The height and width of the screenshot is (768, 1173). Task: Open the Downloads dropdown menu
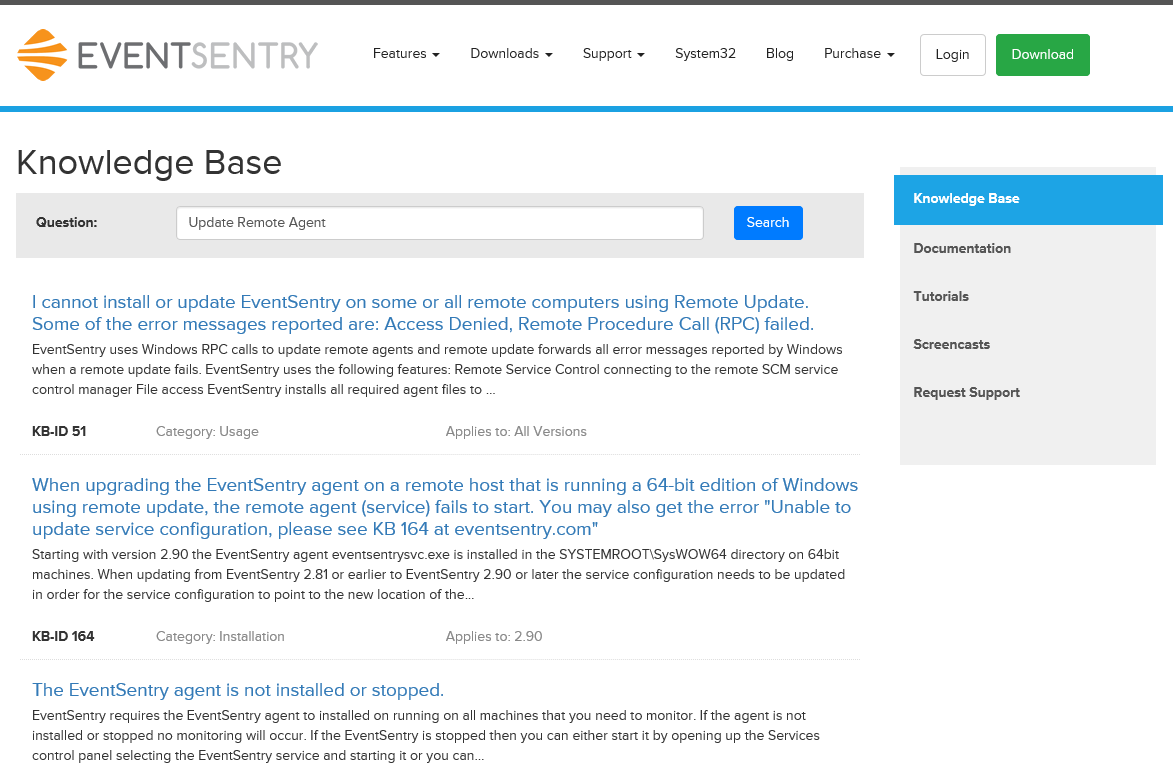511,54
